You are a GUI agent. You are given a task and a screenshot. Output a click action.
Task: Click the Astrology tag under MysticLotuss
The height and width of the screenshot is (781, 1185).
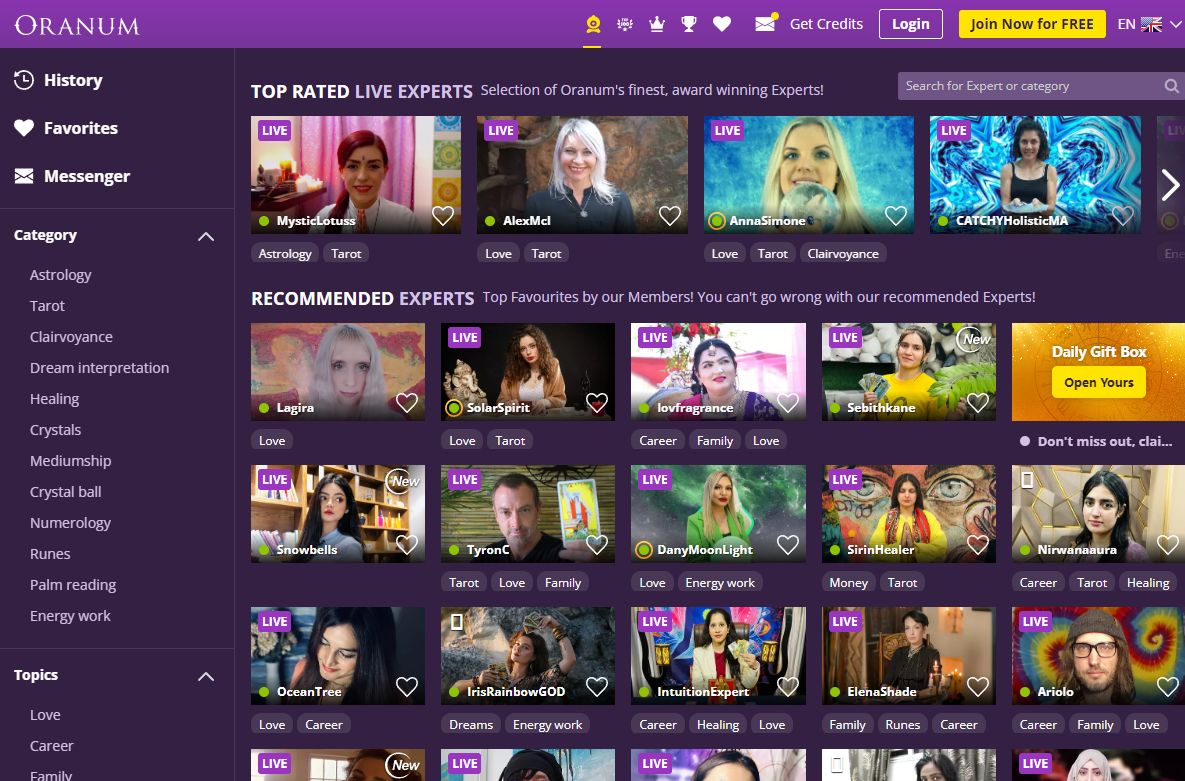(285, 254)
